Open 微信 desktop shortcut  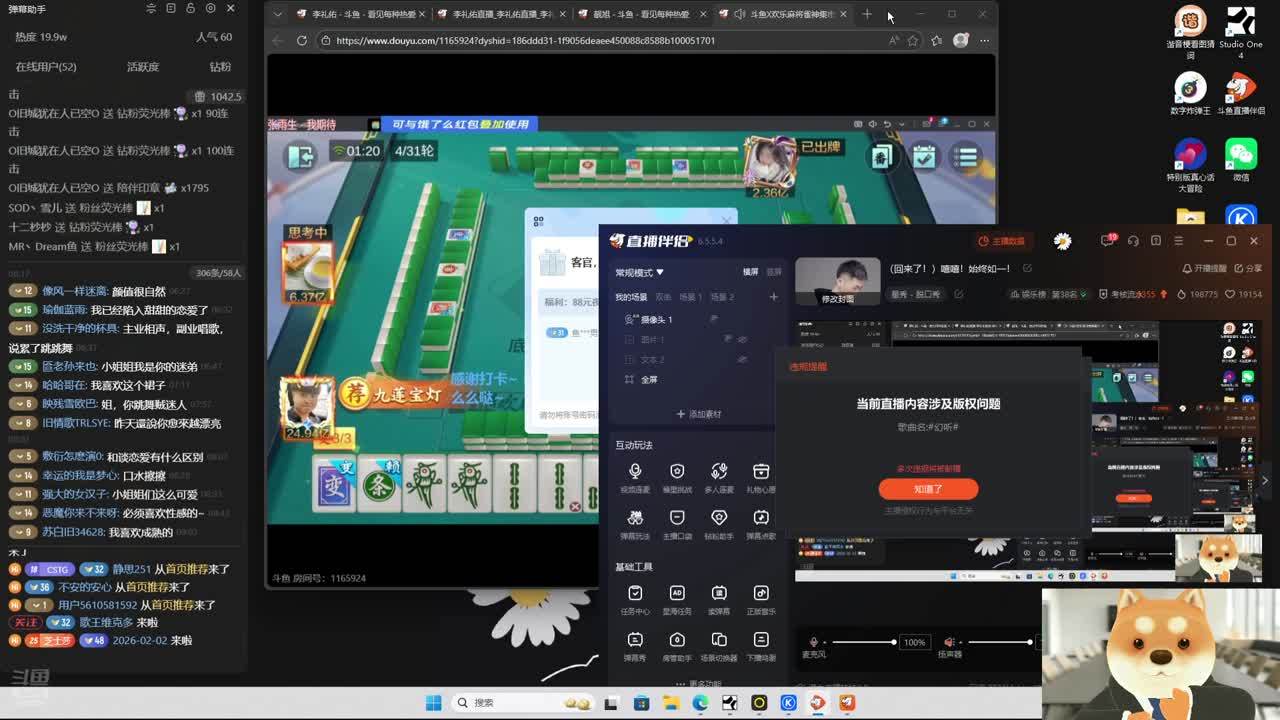pyautogui.click(x=1241, y=158)
